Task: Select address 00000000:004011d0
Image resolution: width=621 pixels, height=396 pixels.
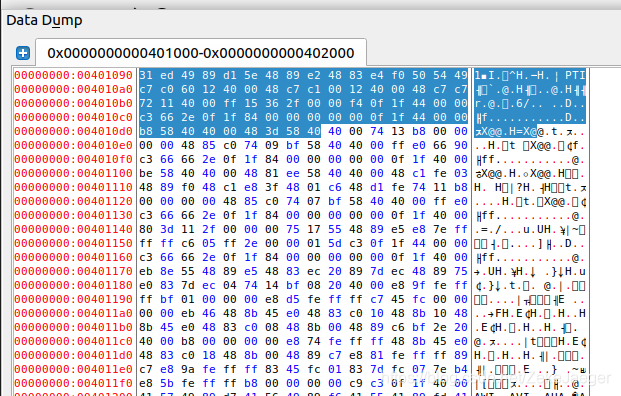Action: (x=74, y=355)
